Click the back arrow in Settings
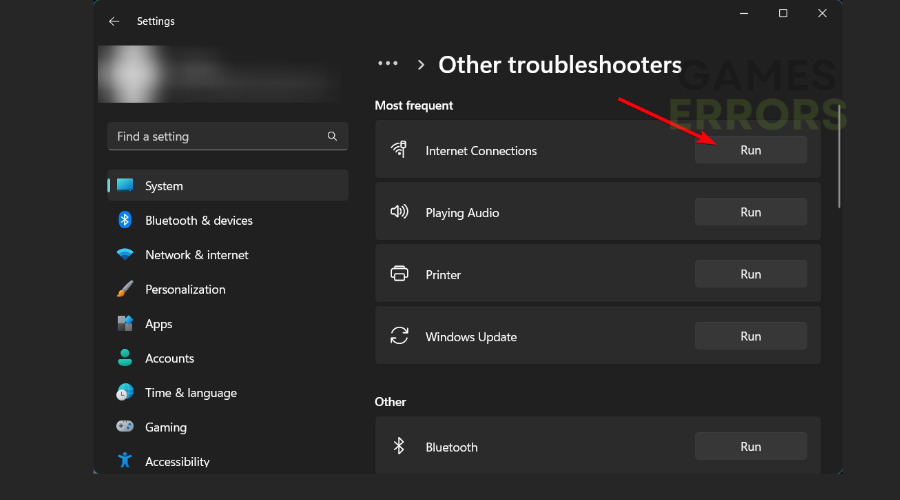The image size is (900, 500). click(x=114, y=21)
